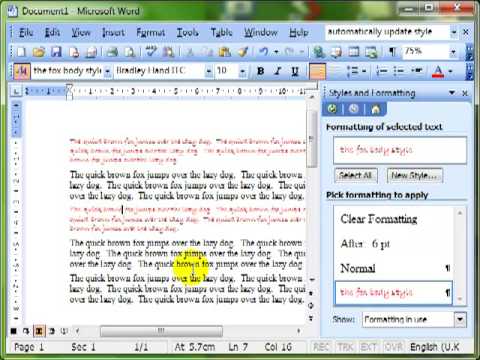Image resolution: width=480 pixels, height=360 pixels.
Task: Click the Font Color A icon
Action: 438,71
